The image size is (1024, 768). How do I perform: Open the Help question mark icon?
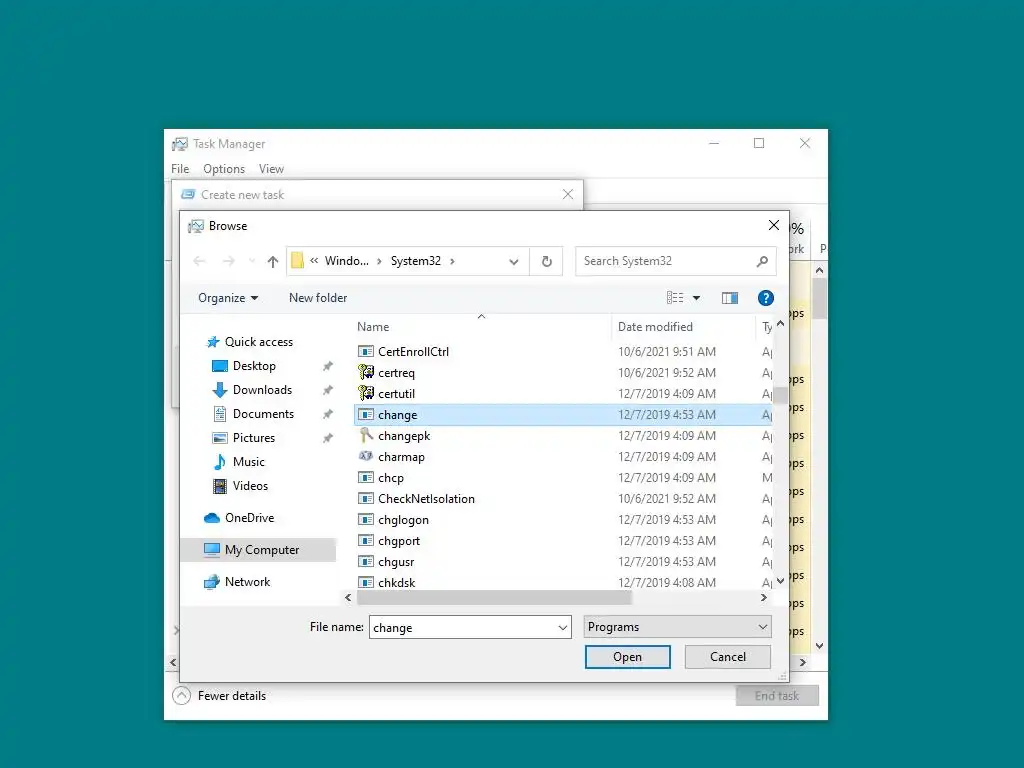pos(765,298)
